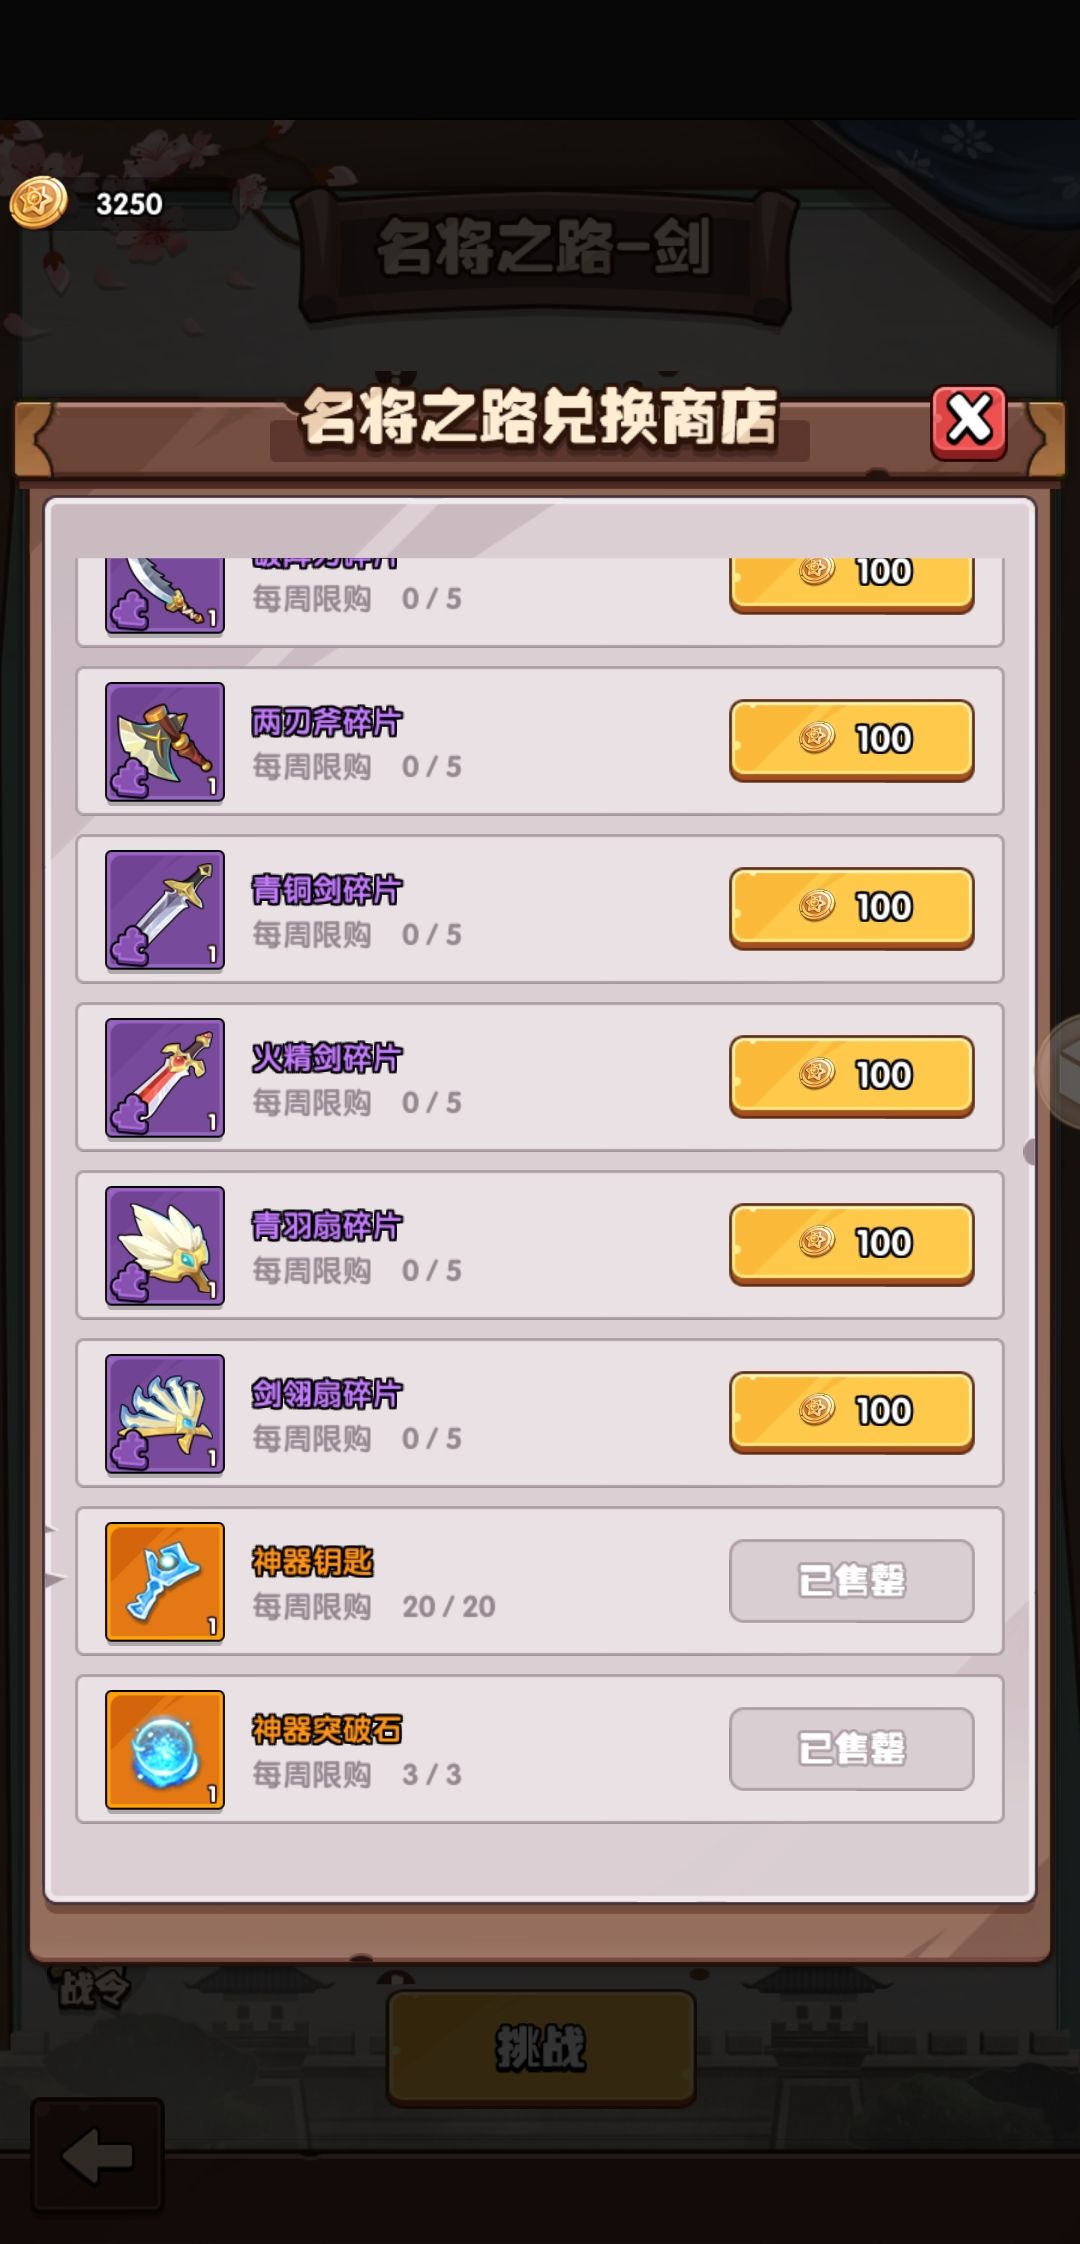This screenshot has height=2244, width=1080.
Task: Tap the 火精剑碎片 red sword icon
Action: point(165,1078)
